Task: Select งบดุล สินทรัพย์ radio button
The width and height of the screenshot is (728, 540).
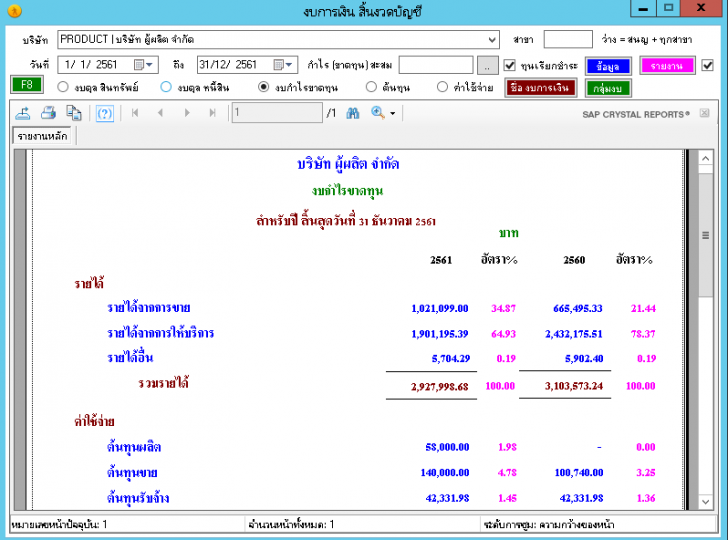Action: 63,87
